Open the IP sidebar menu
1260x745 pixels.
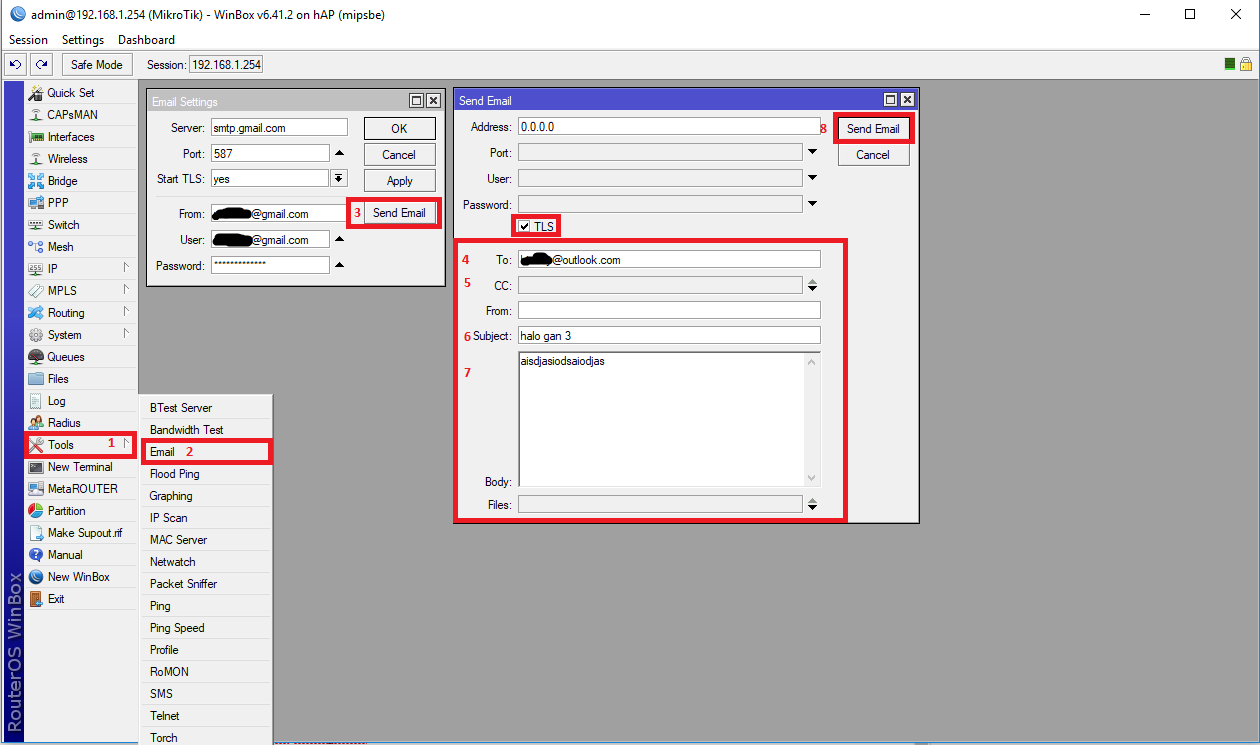pos(80,269)
